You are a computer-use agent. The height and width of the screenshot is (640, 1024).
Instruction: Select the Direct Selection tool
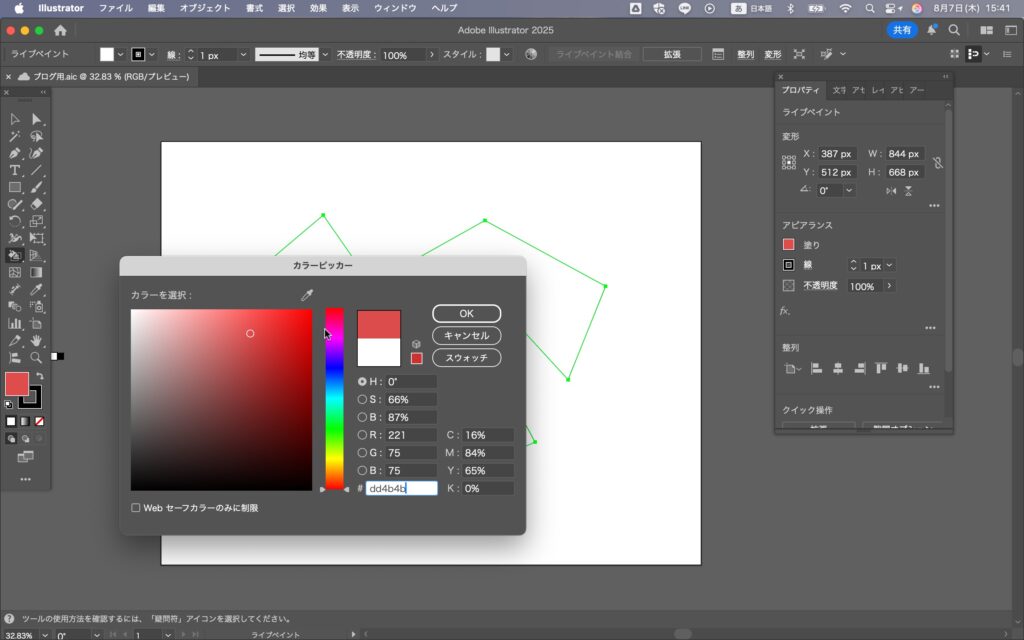click(x=37, y=120)
